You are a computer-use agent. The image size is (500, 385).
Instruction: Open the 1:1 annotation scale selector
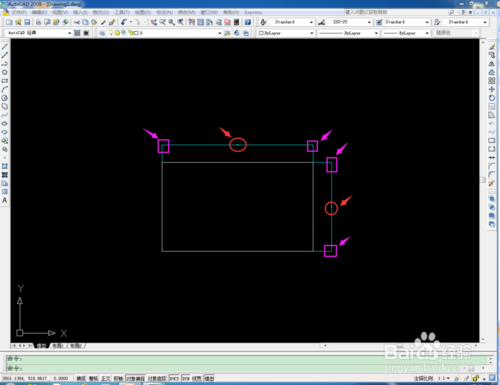coord(443,378)
